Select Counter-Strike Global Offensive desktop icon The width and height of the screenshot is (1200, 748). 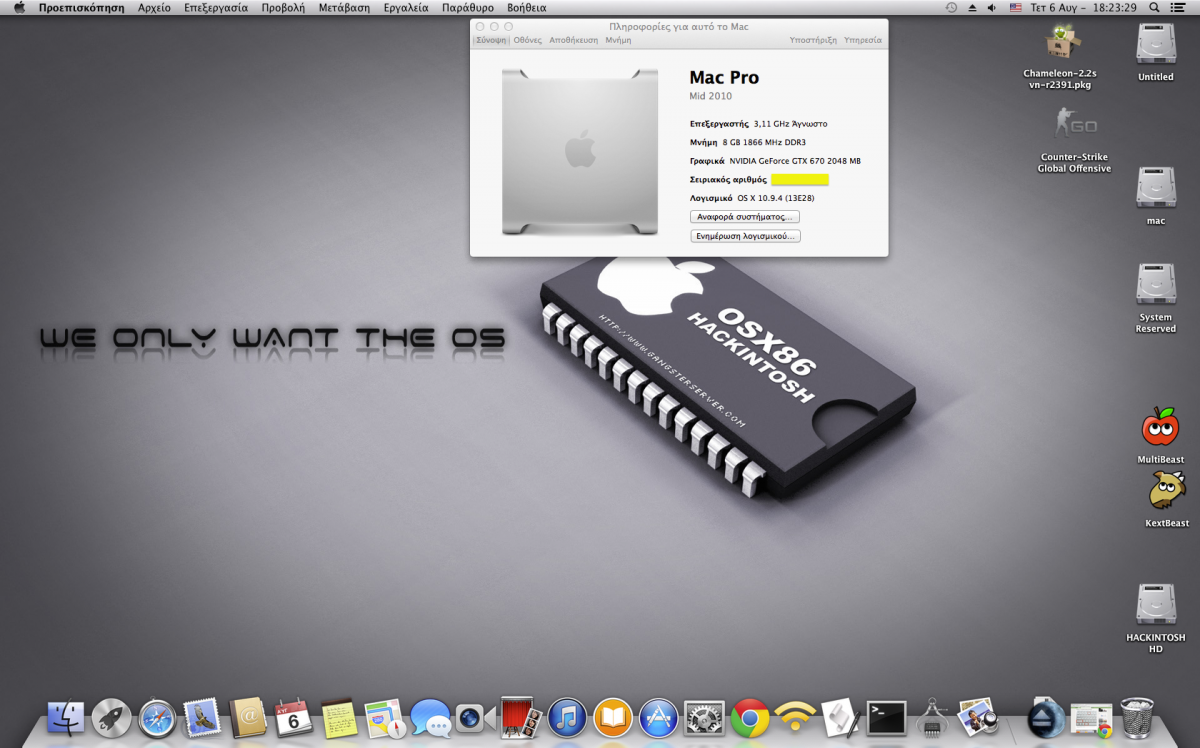[1075, 139]
